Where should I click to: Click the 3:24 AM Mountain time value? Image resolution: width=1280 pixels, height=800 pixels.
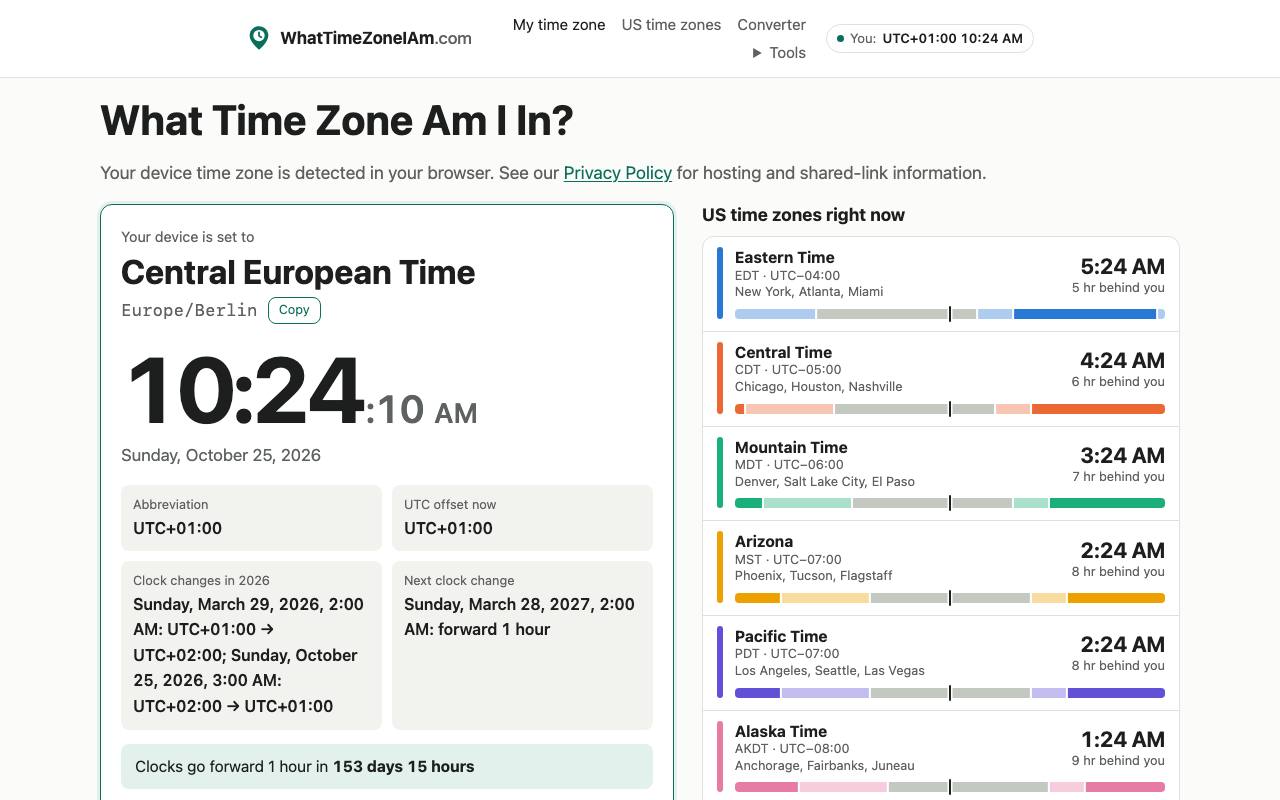point(1122,455)
